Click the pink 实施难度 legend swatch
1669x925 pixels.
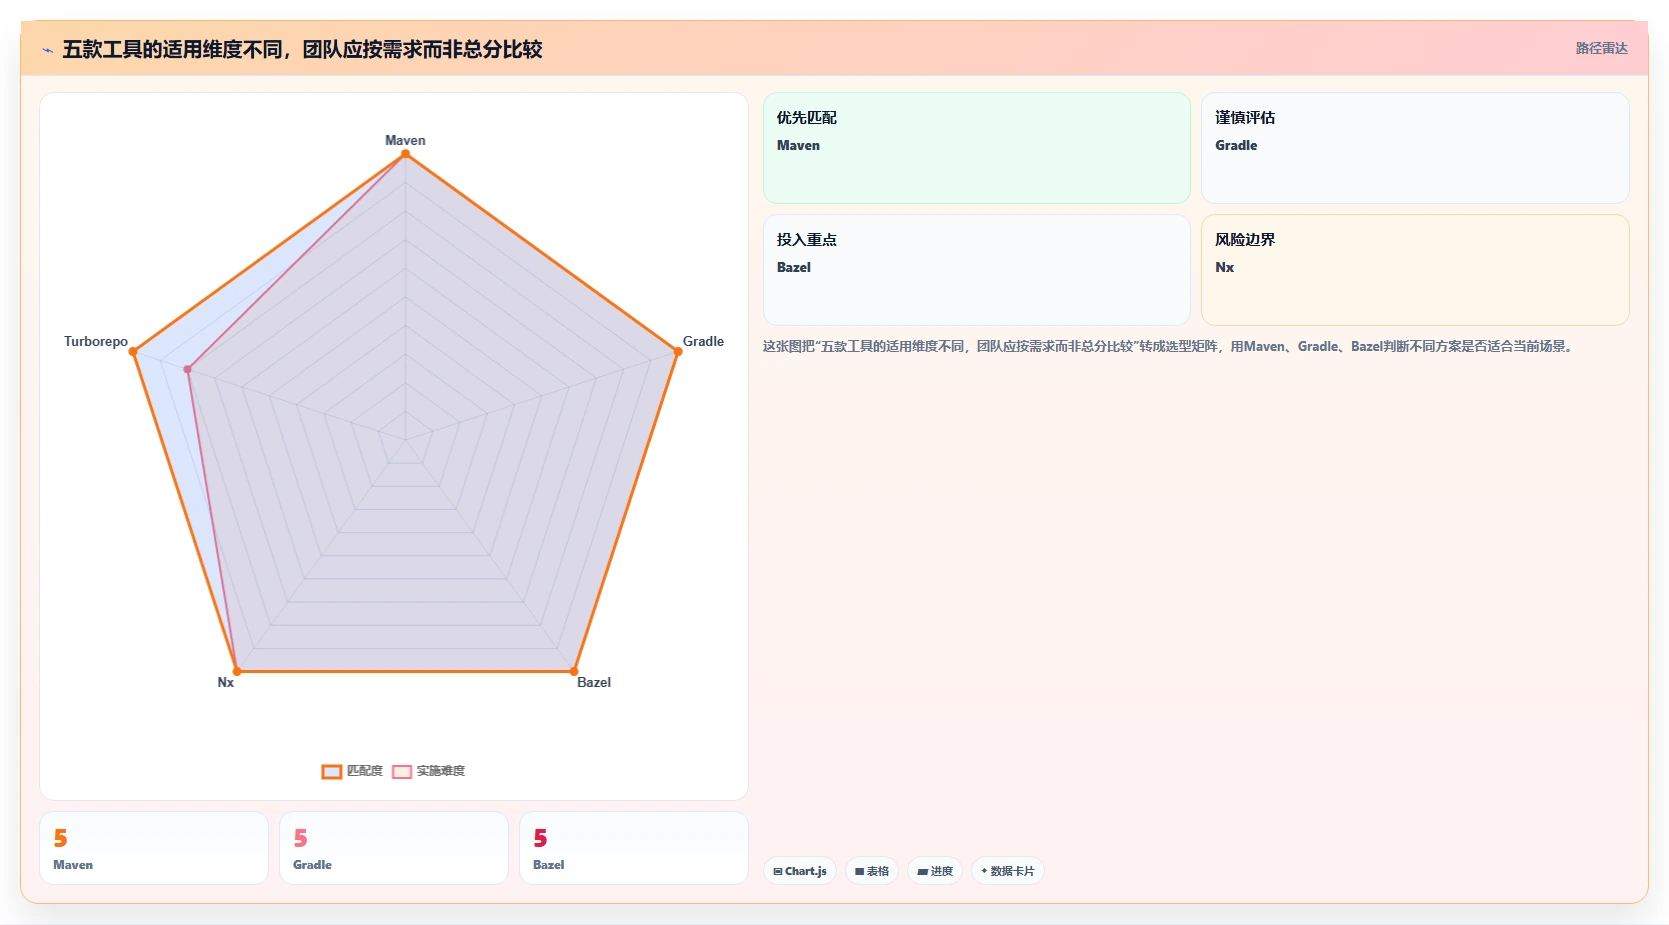tap(402, 771)
